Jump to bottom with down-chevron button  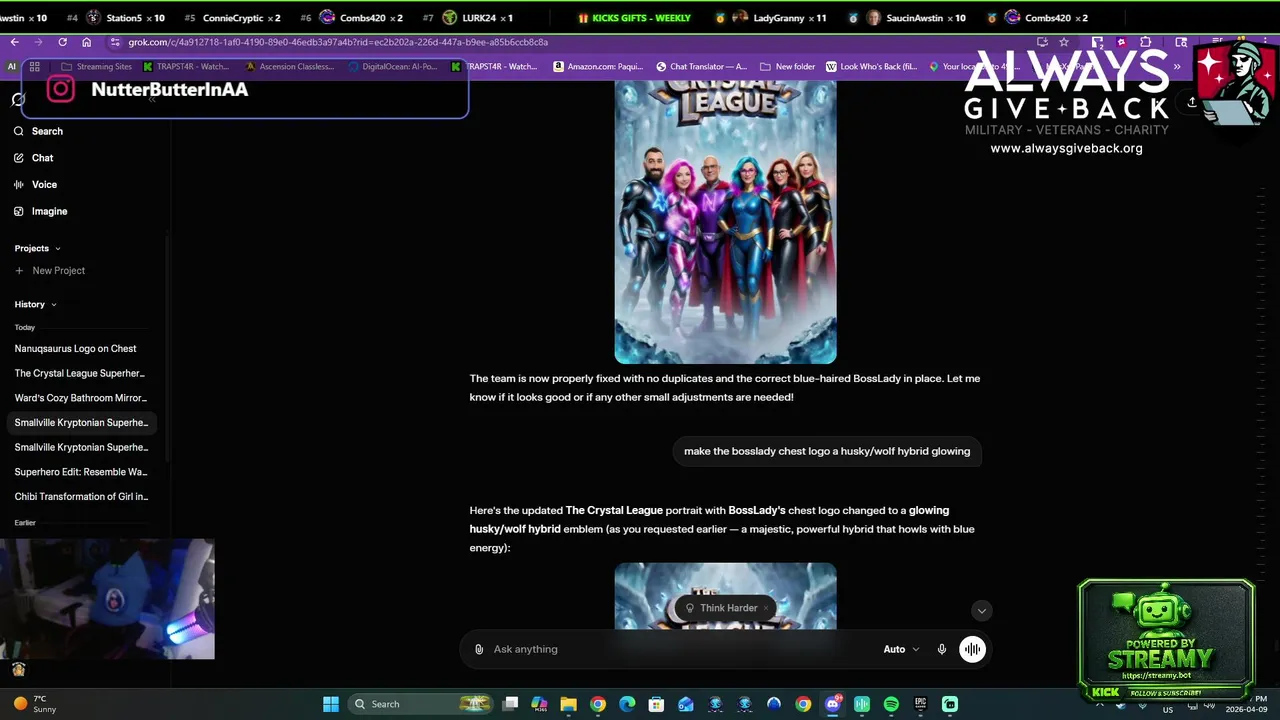(981, 610)
